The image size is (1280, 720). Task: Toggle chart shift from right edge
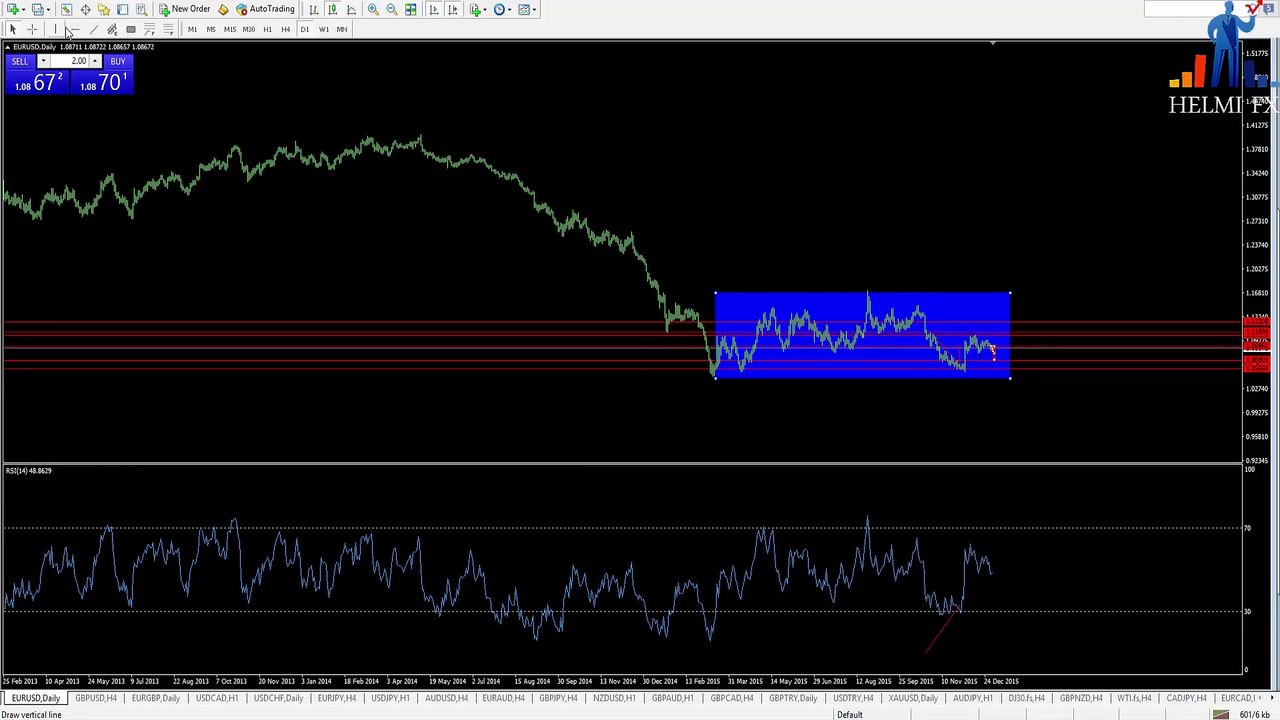[452, 9]
